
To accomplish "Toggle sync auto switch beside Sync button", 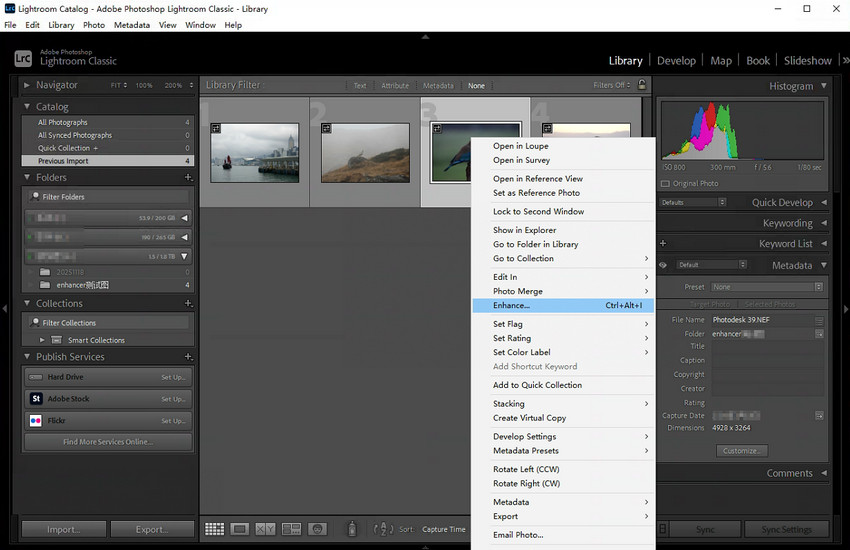I will tap(662, 529).
